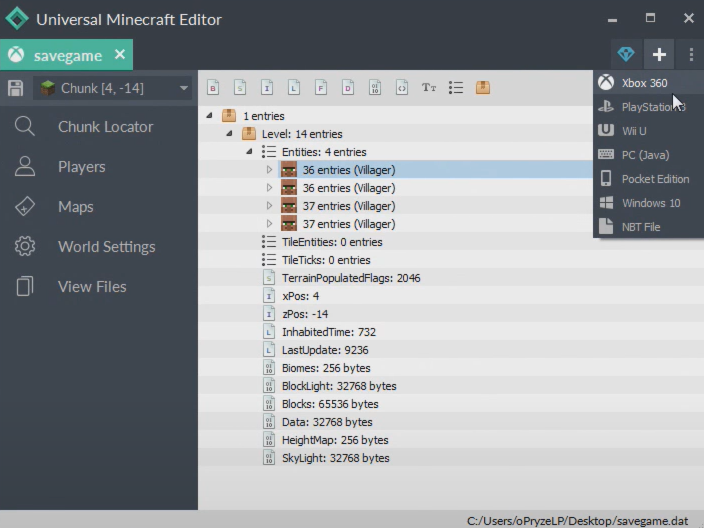Screen dimensions: 704x528
Task: Add an Int Array tag from toolbar
Action: point(402,88)
